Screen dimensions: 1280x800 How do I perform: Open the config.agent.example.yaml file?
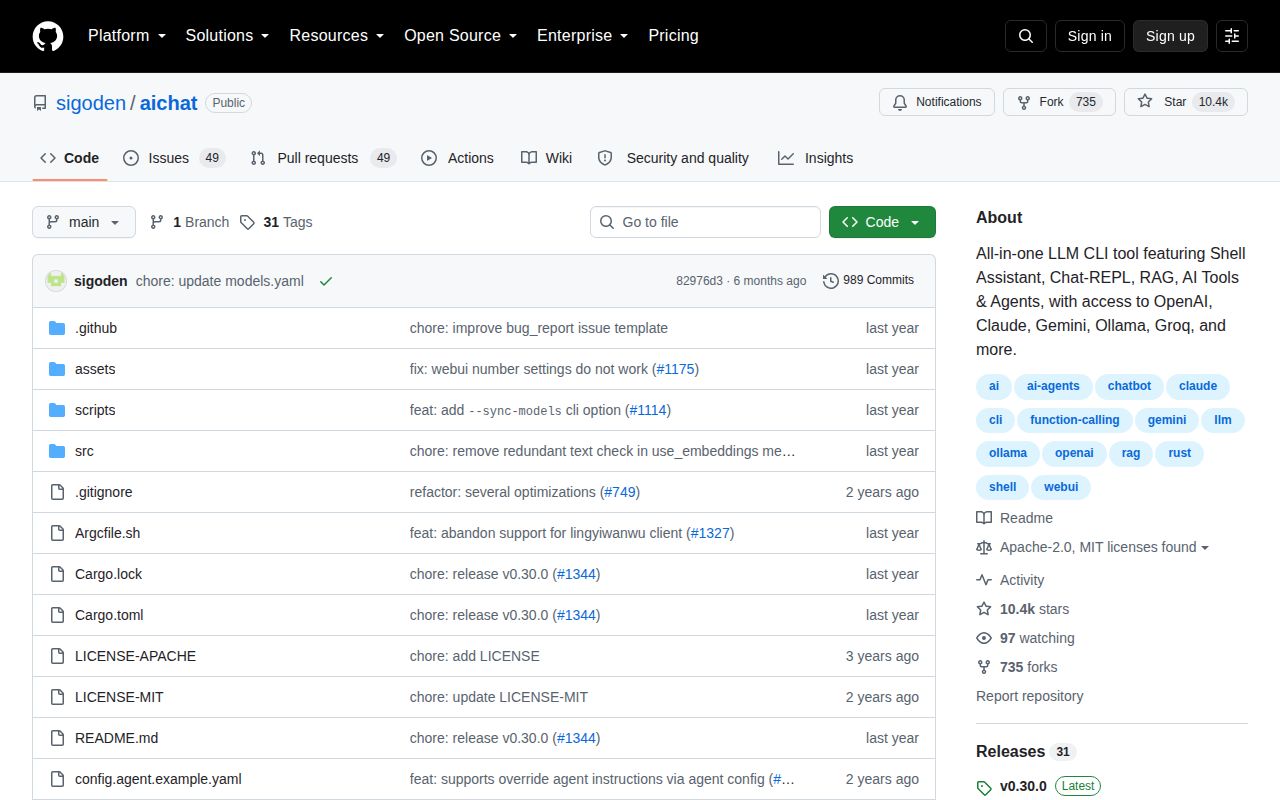[158, 779]
